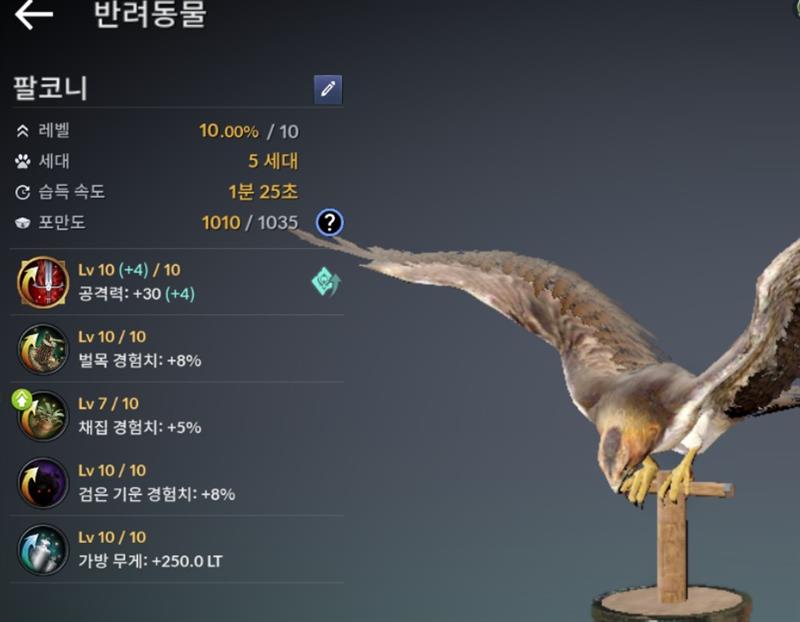This screenshot has width=800, height=622.
Task: Tap the teal skill change diamond icon
Action: [326, 282]
